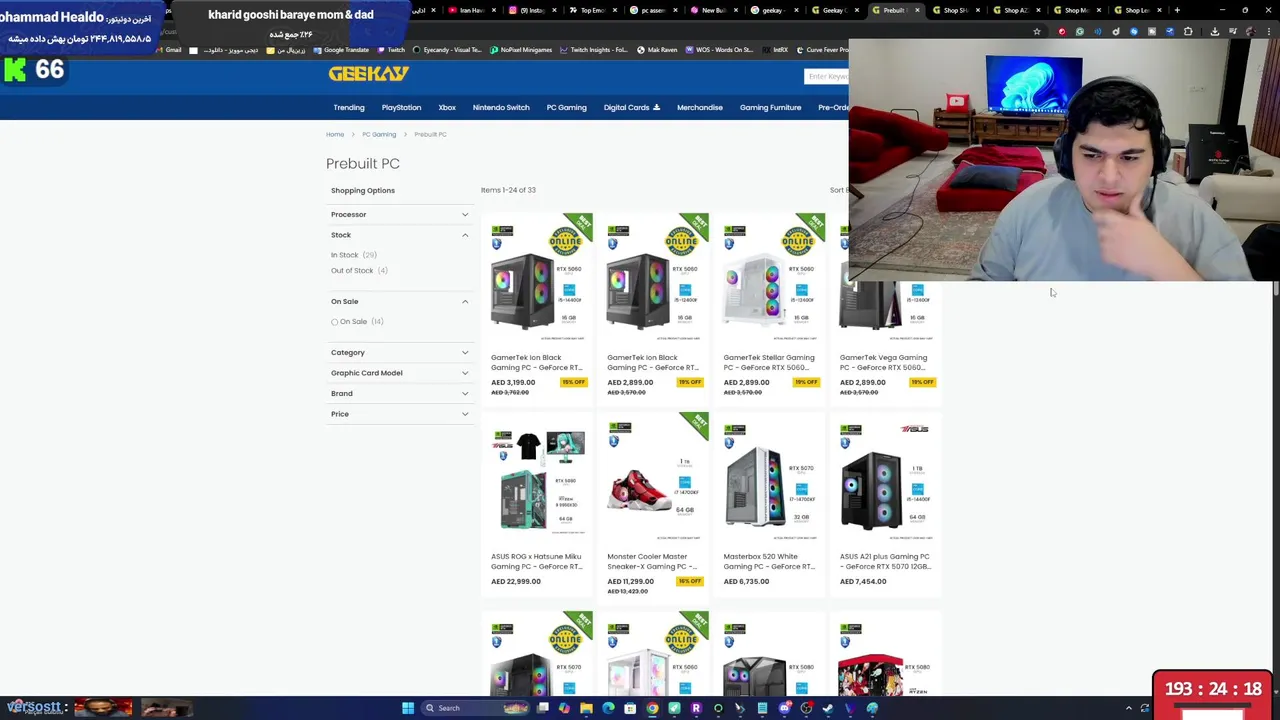Image resolution: width=1280 pixels, height=720 pixels.
Task: Open the Digital Cards menu
Action: coord(631,107)
